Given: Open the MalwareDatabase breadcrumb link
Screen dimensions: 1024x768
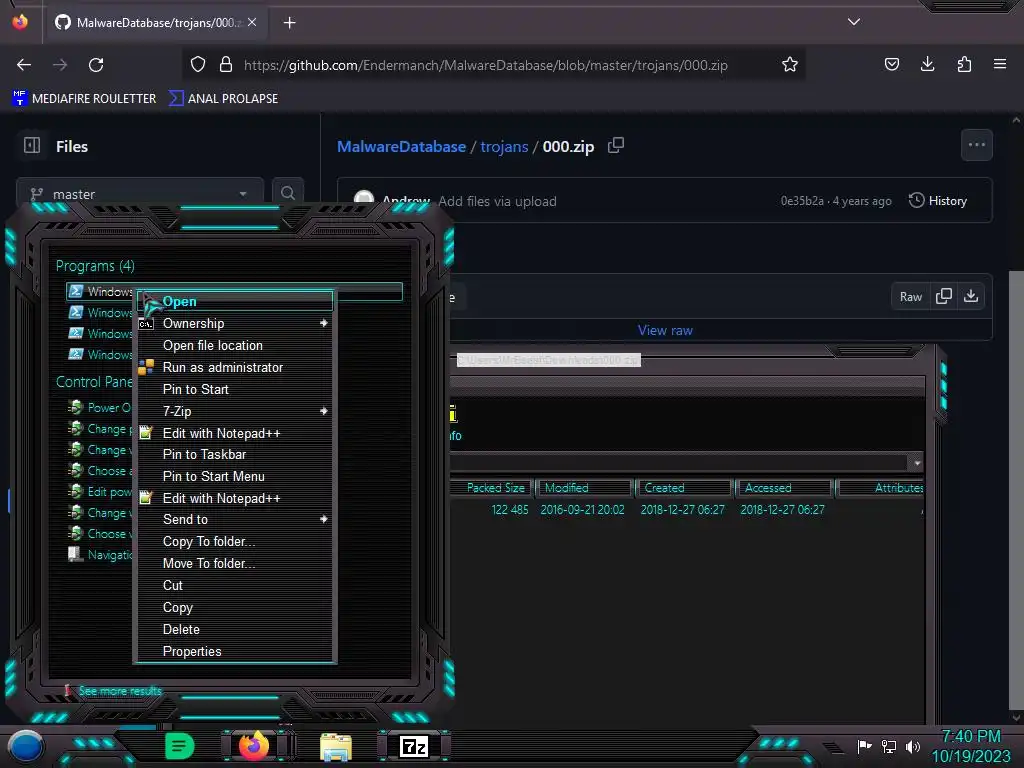Looking at the screenshot, I should click(401, 146).
